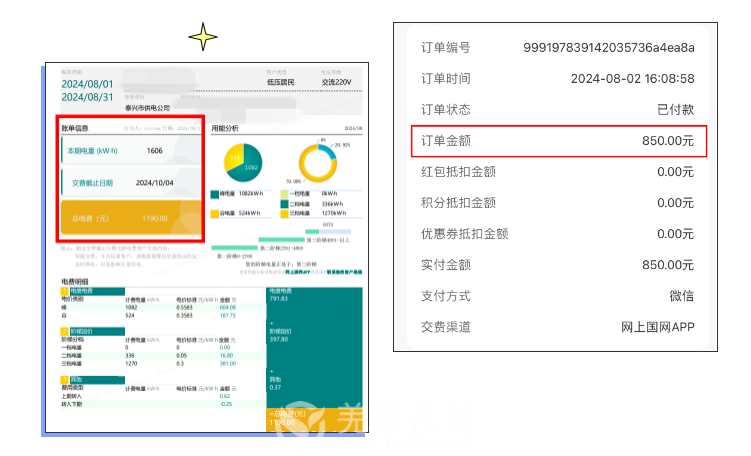Viewport: 751px width, 456px height.
Task: Click the 网上国网APP payment channel value
Action: [658, 327]
